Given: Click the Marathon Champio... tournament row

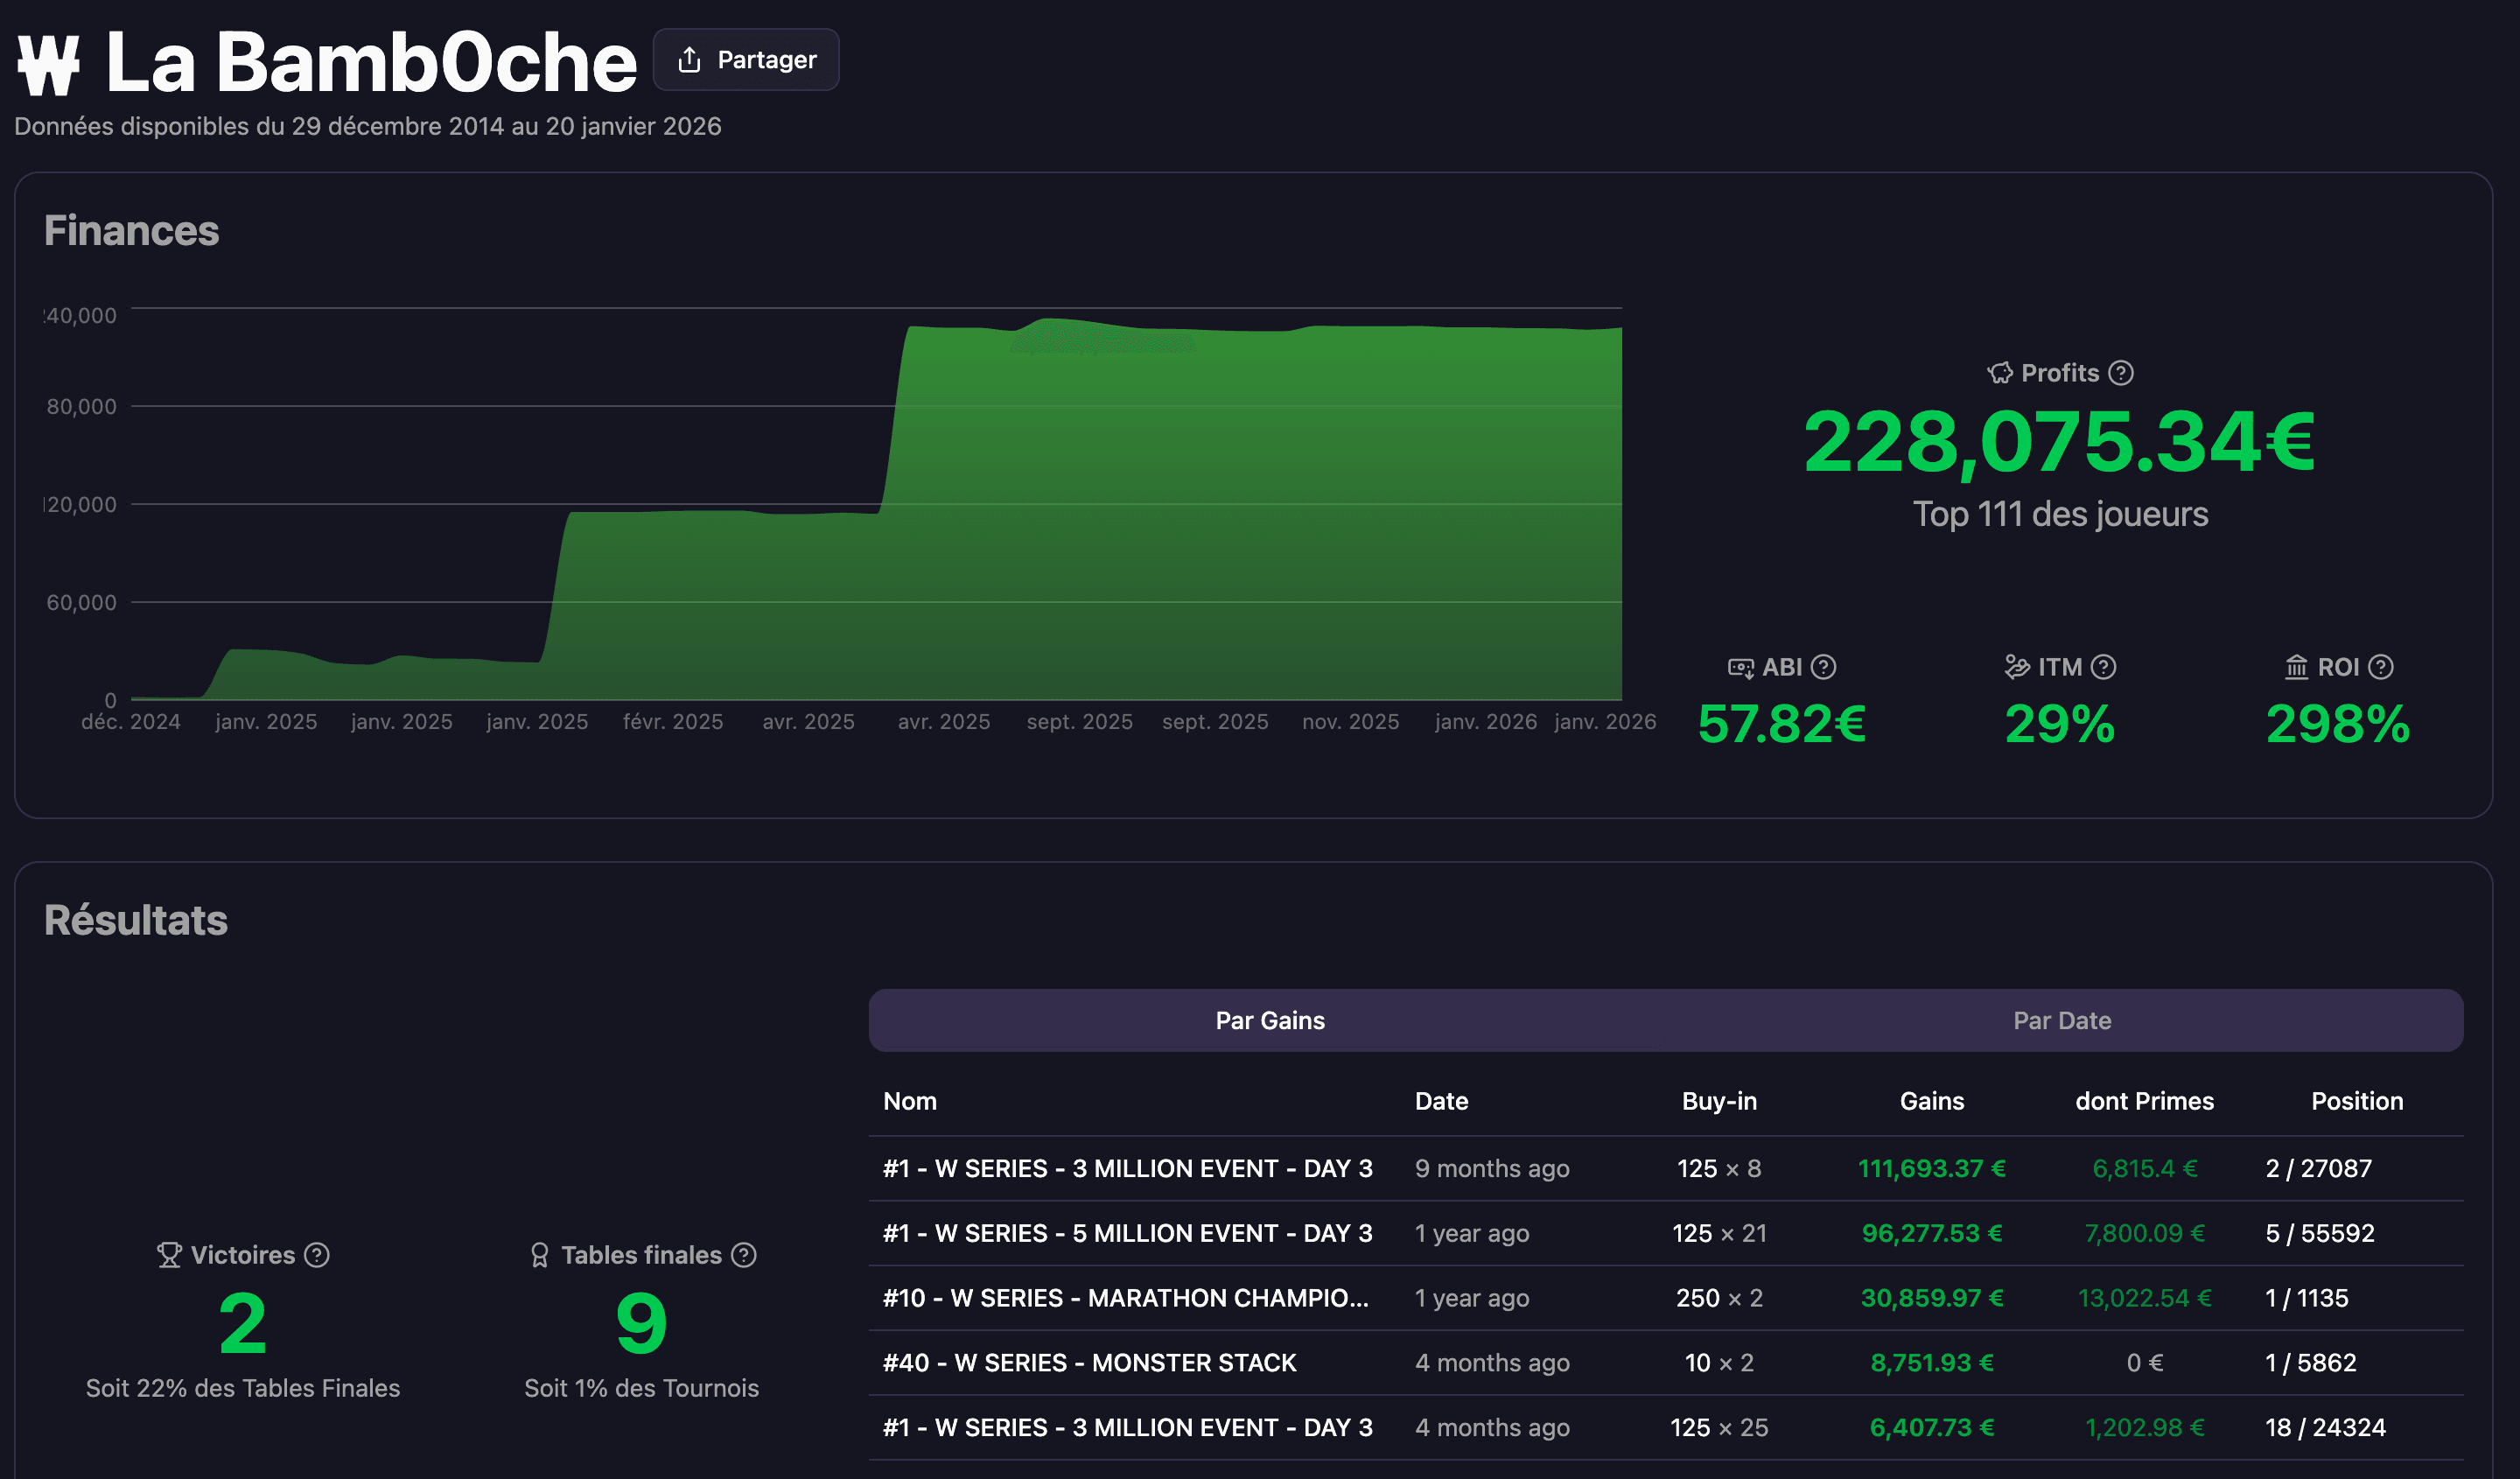Looking at the screenshot, I should coord(1125,1298).
